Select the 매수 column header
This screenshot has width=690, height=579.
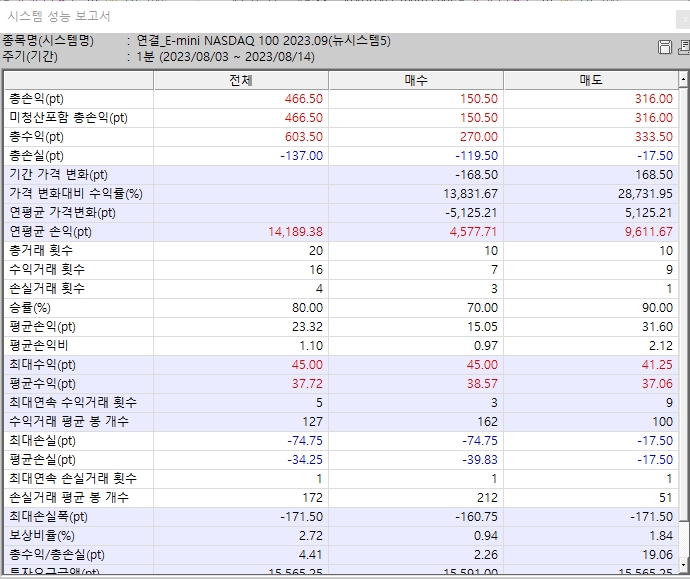coord(416,80)
